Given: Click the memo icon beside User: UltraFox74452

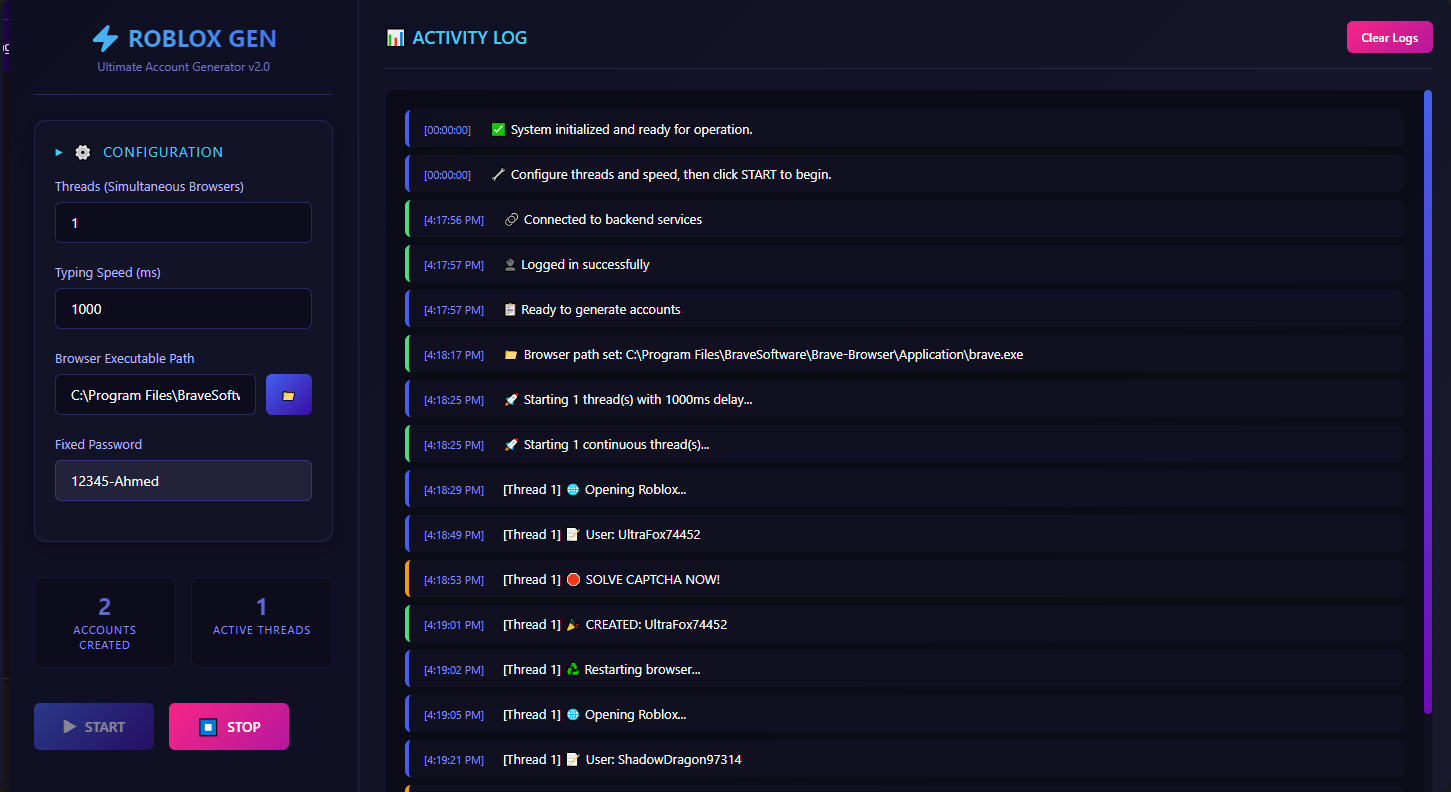Looking at the screenshot, I should (573, 535).
